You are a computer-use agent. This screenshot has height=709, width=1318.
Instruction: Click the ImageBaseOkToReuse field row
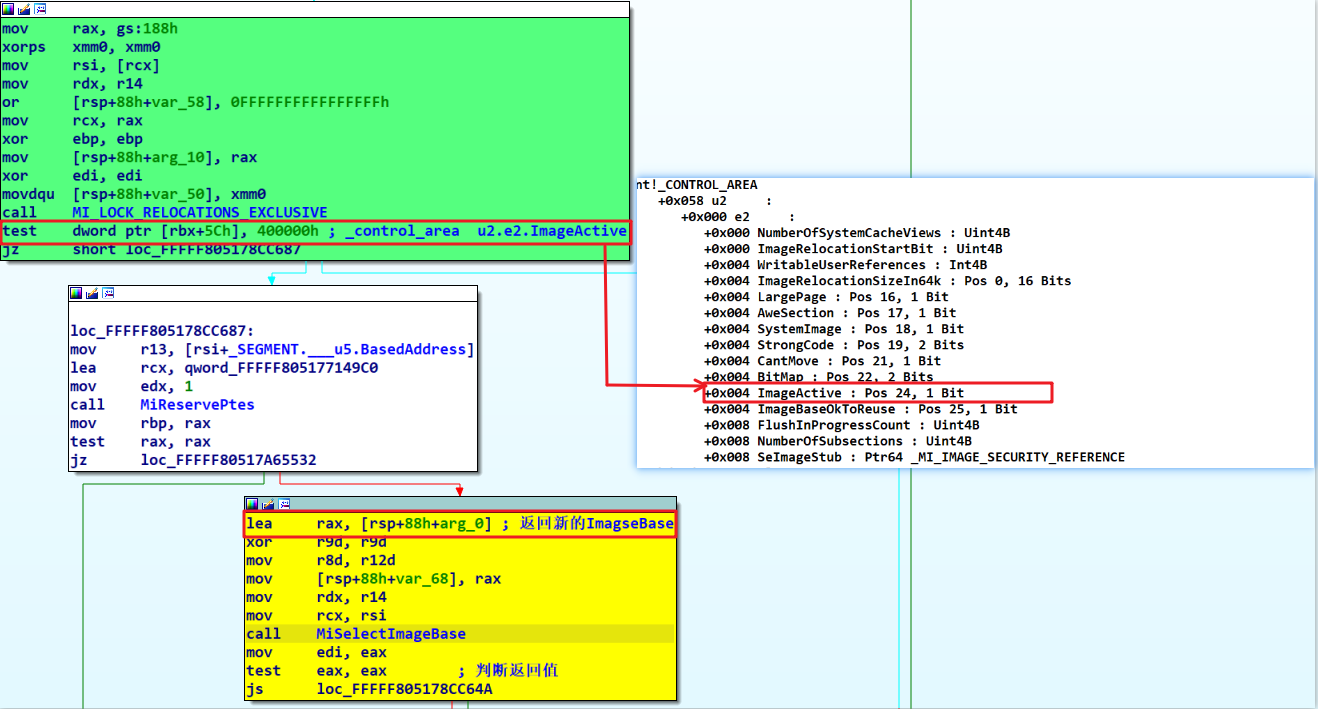(x=861, y=409)
